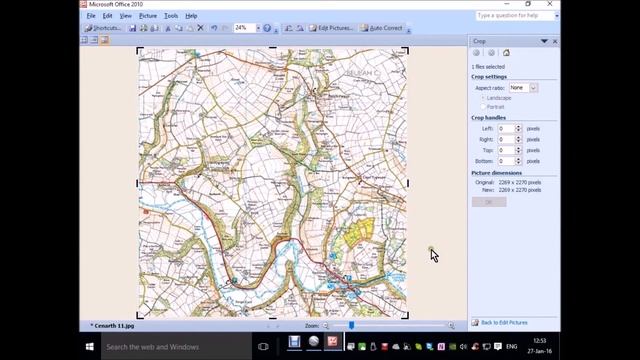Zoom in with the magnifier plus icon
This screenshot has width=640, height=360.
click(x=451, y=326)
